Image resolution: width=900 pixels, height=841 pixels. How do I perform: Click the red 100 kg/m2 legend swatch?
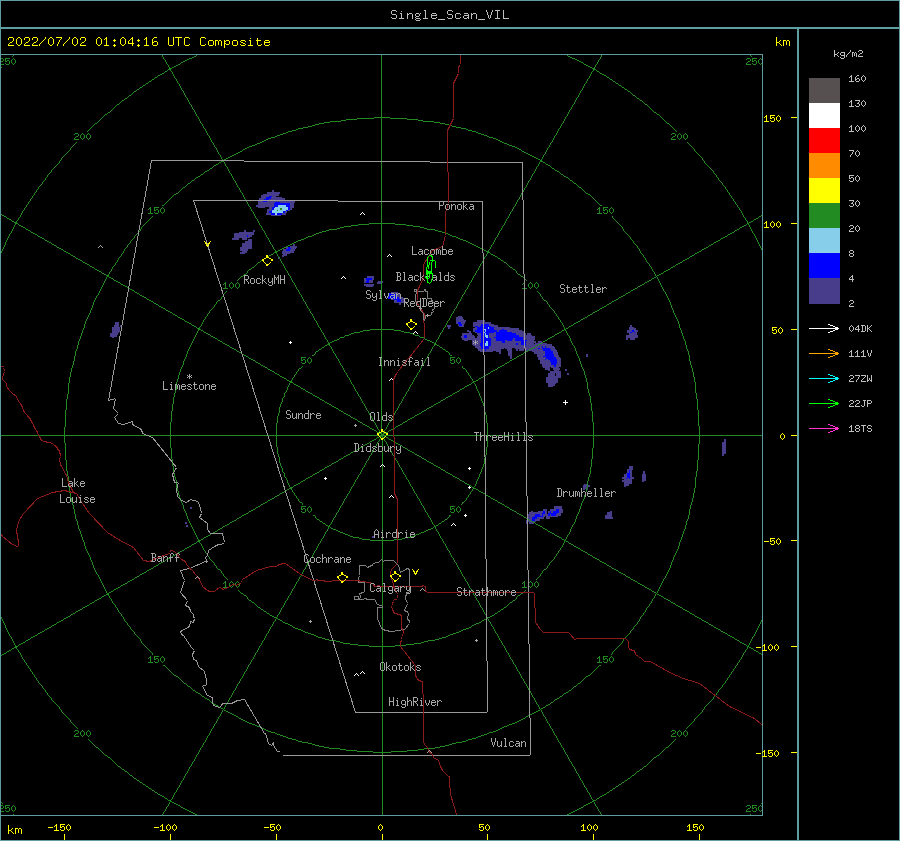(824, 141)
